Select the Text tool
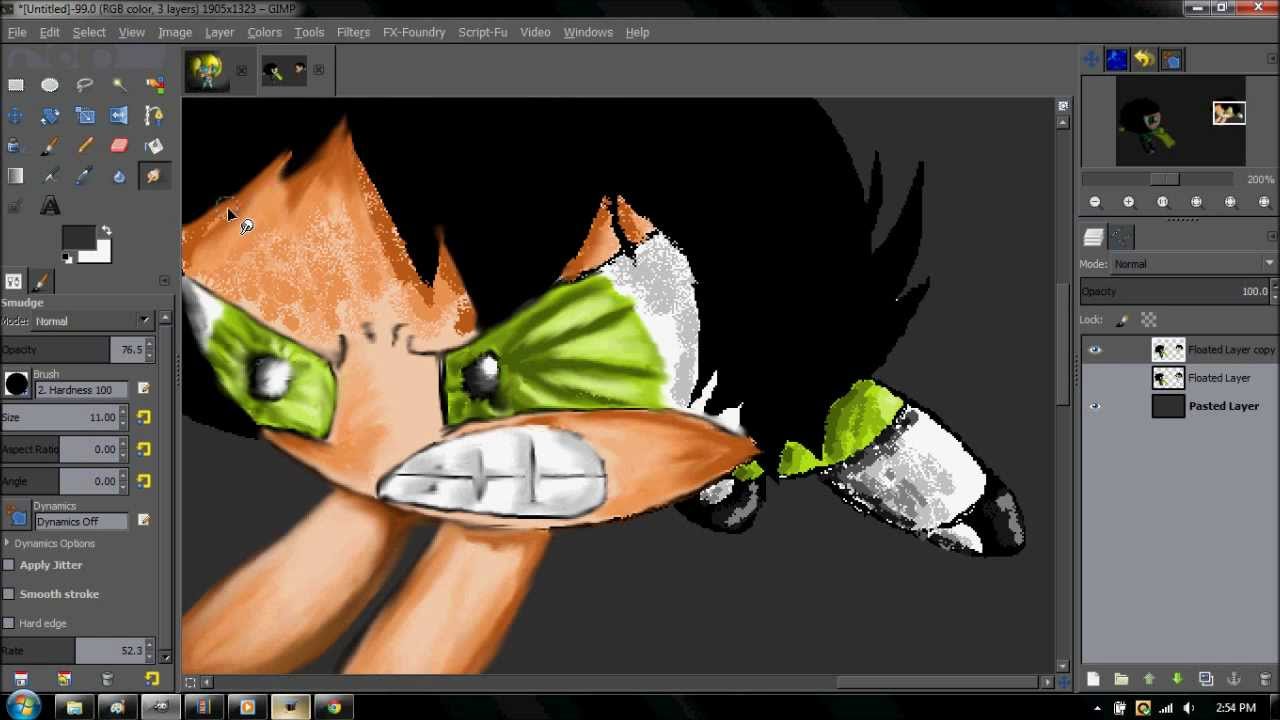Screen dimensions: 1280x720 [x=50, y=206]
